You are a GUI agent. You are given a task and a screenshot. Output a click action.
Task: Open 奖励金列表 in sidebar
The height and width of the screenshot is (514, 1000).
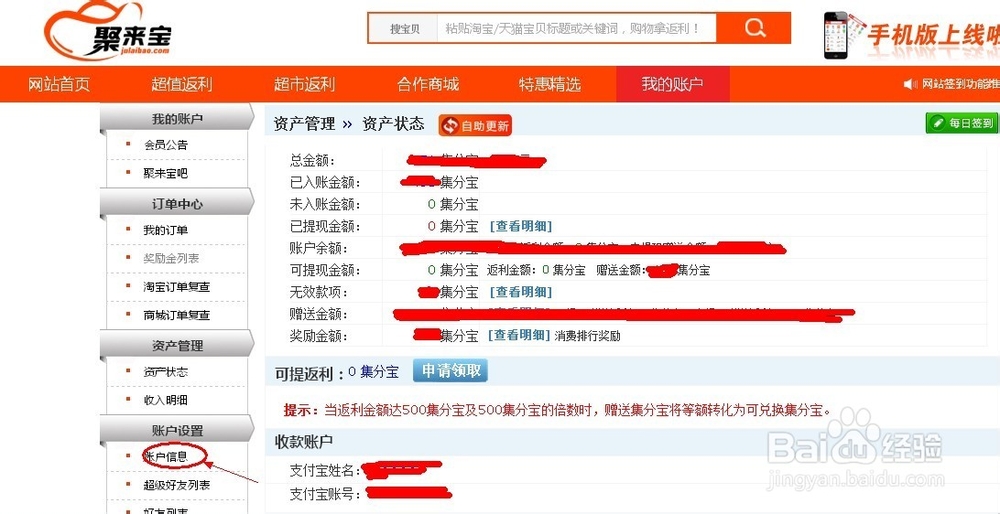[x=172, y=258]
